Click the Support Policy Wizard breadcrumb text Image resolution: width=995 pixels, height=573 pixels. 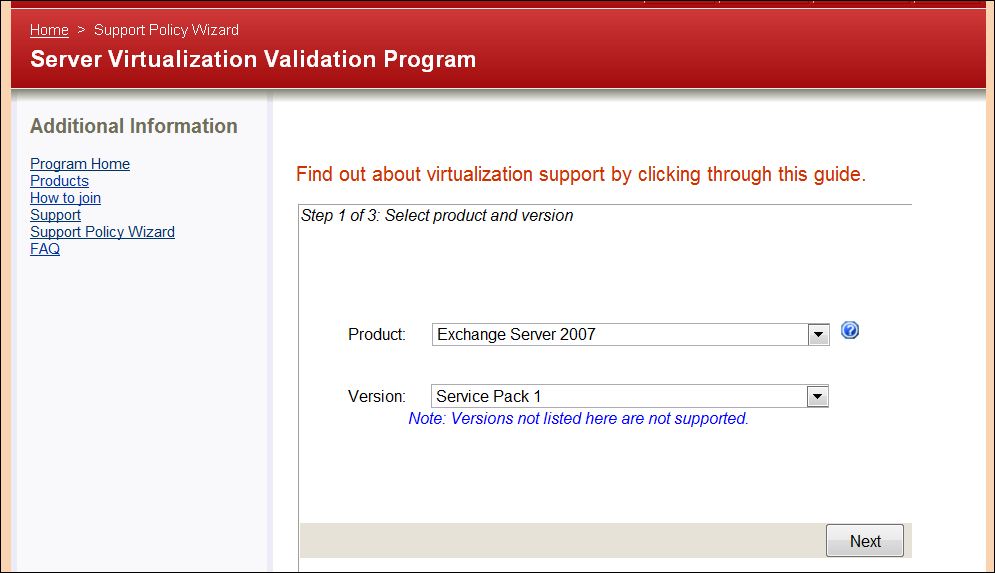tap(166, 30)
